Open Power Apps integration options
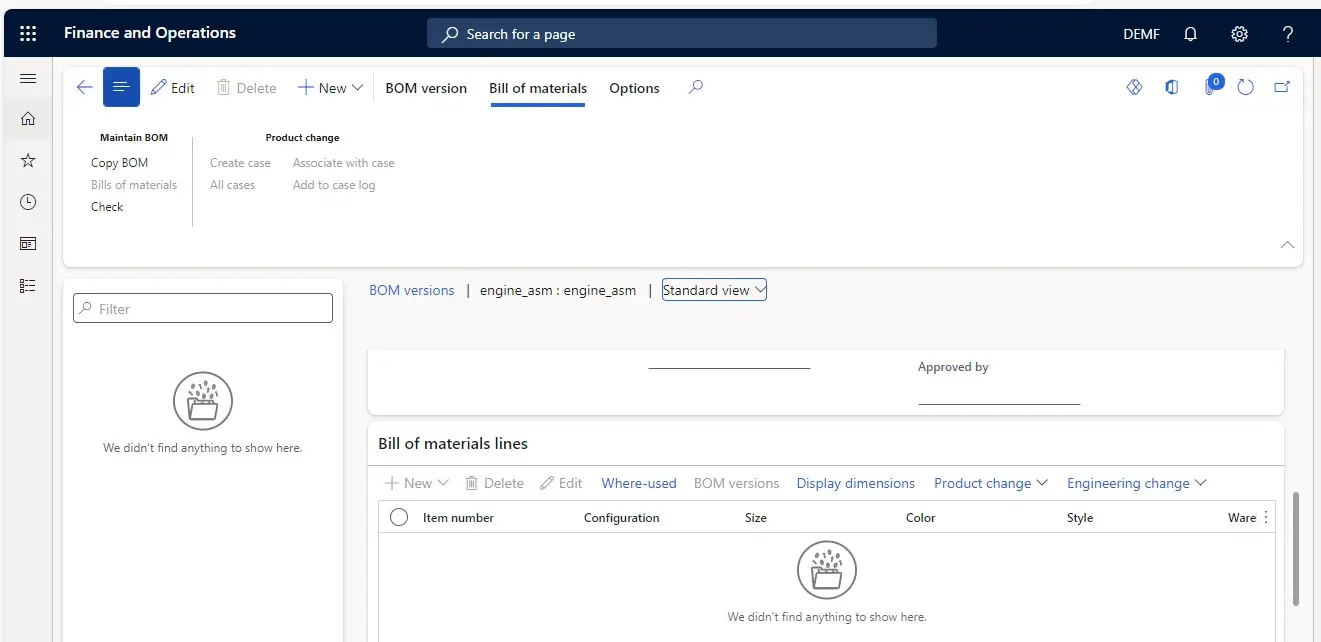 (x=1134, y=87)
